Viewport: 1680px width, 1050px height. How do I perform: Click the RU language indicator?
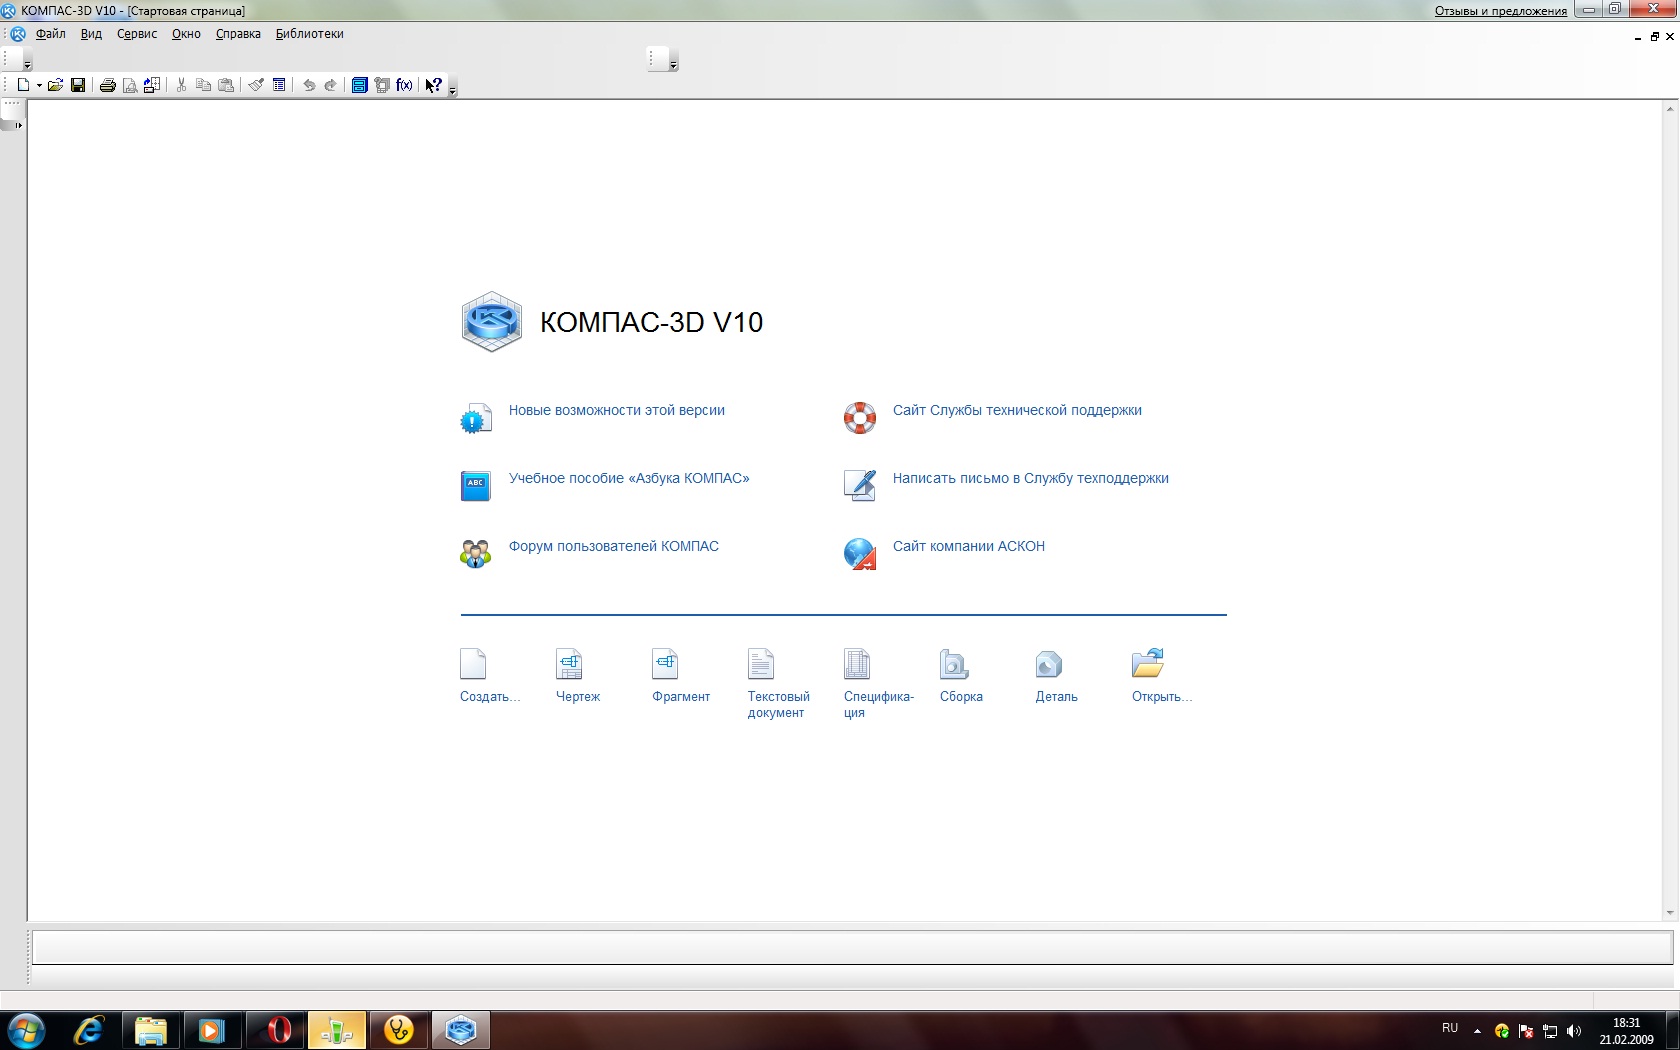tap(1450, 1028)
